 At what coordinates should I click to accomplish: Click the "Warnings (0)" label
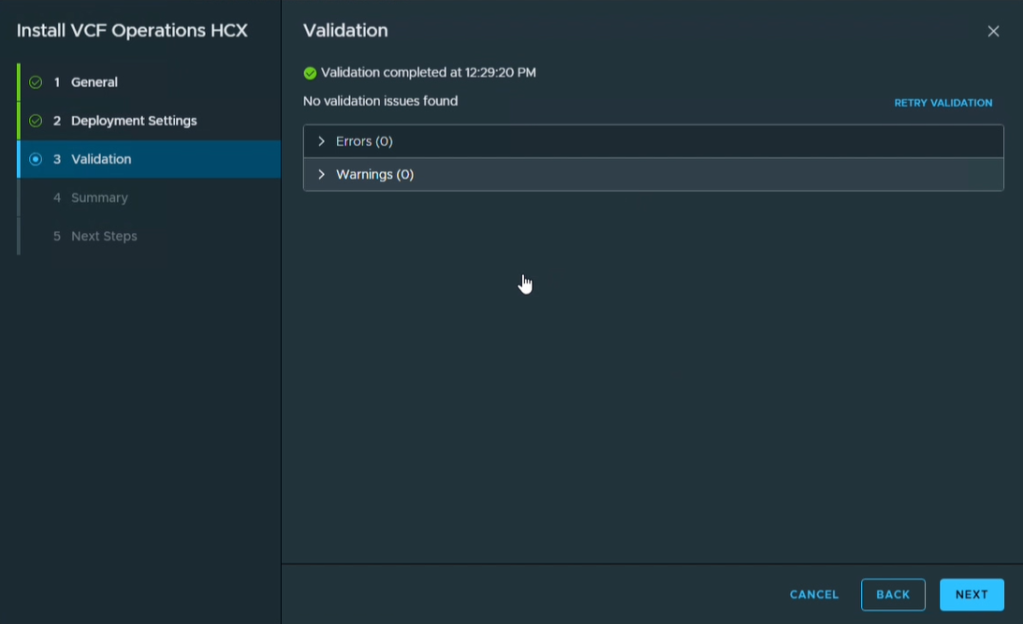coord(374,174)
